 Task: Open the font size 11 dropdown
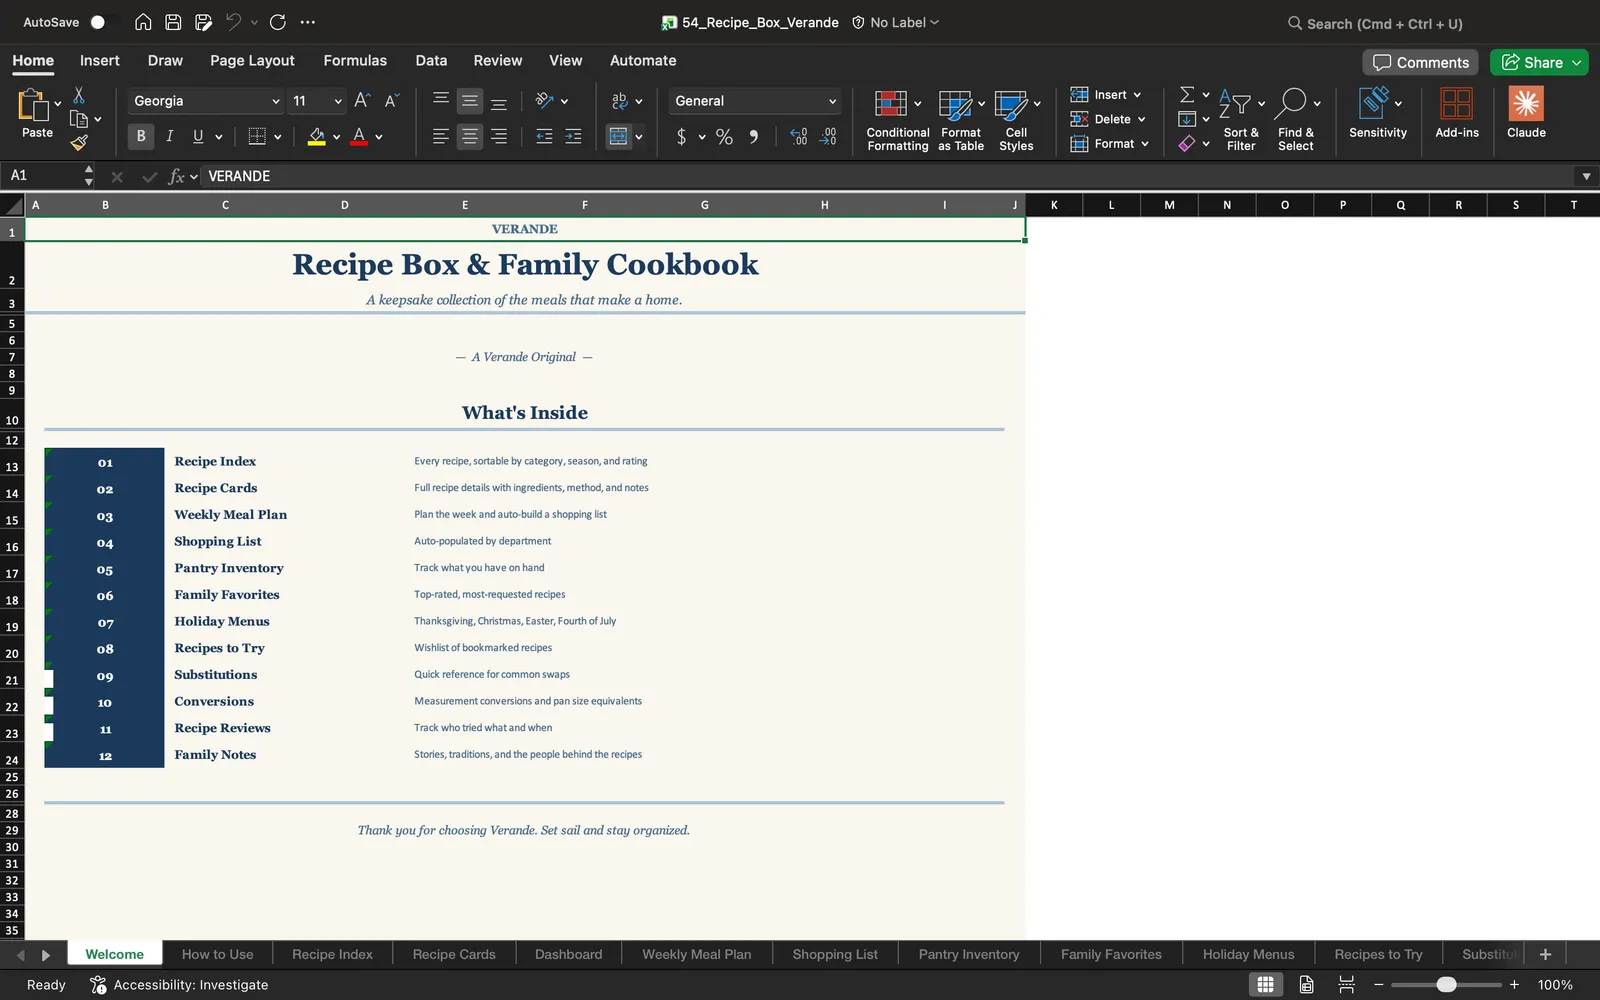coord(338,101)
